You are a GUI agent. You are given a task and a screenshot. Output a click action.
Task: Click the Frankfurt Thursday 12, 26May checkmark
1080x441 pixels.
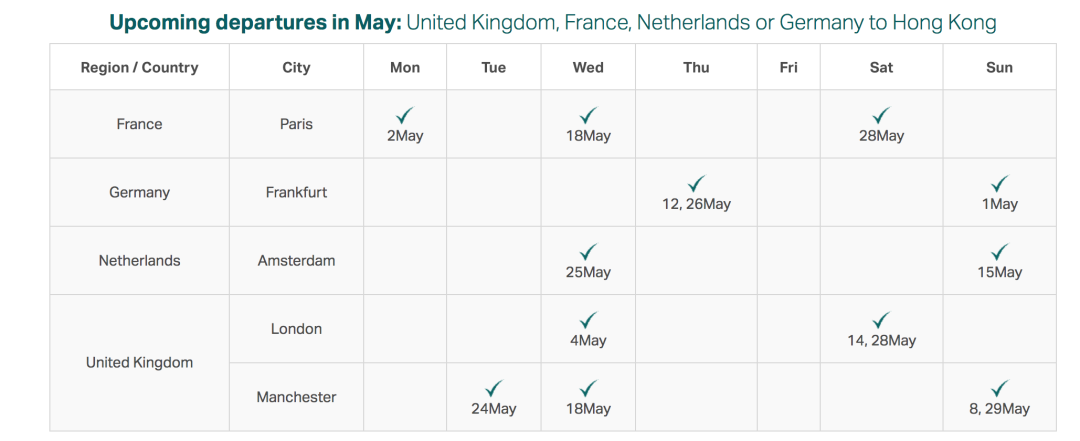click(x=696, y=184)
